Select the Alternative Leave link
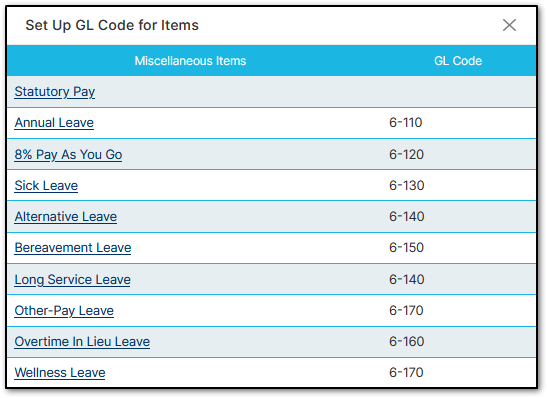 66,217
